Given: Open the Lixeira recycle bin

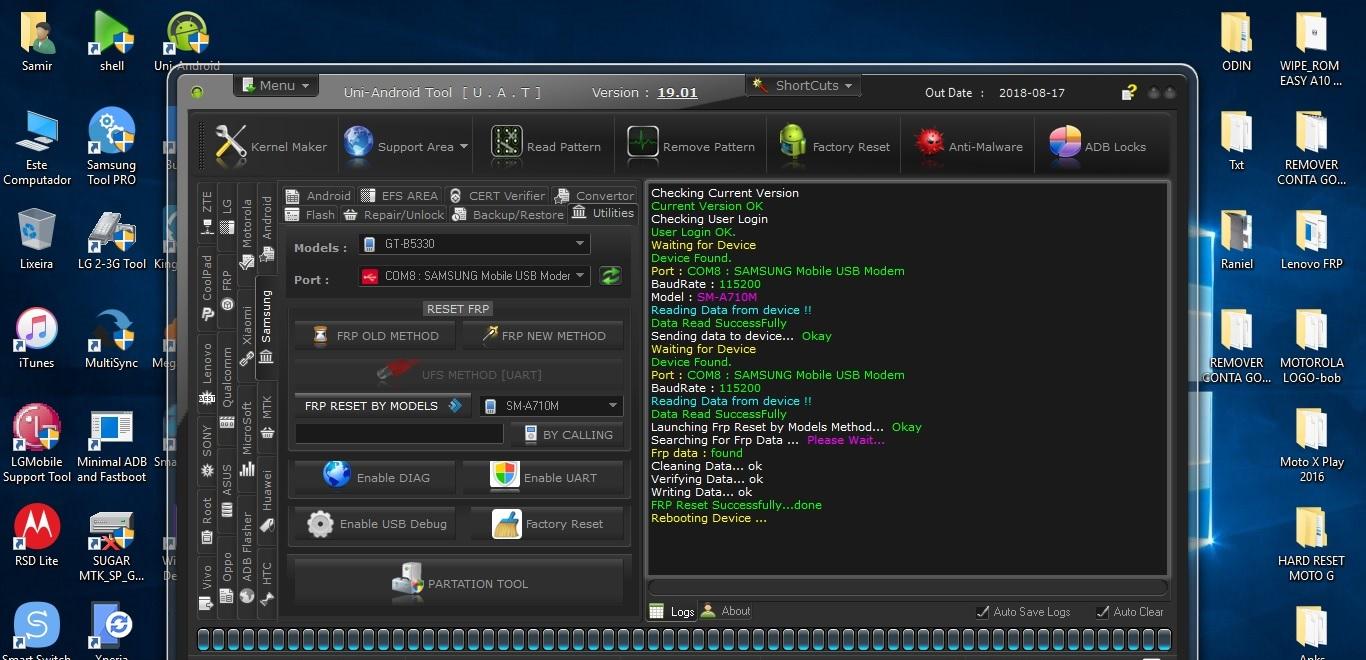Looking at the screenshot, I should (x=37, y=240).
